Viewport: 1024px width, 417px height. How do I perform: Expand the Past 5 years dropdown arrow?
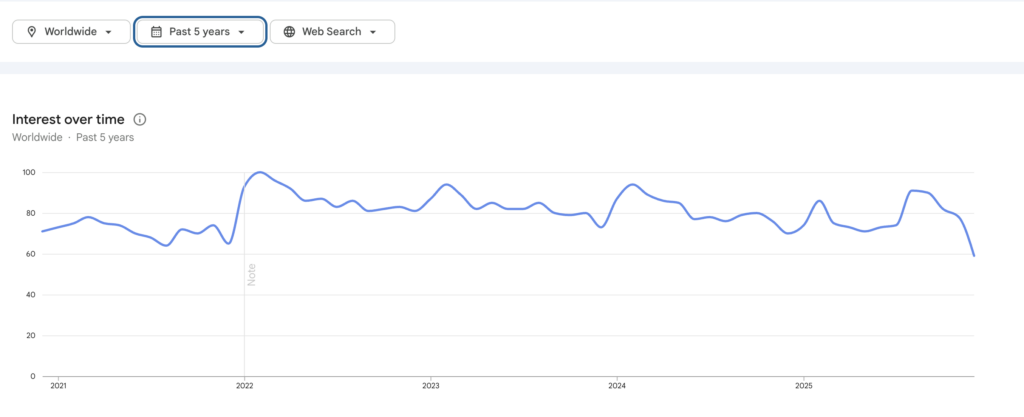242,32
